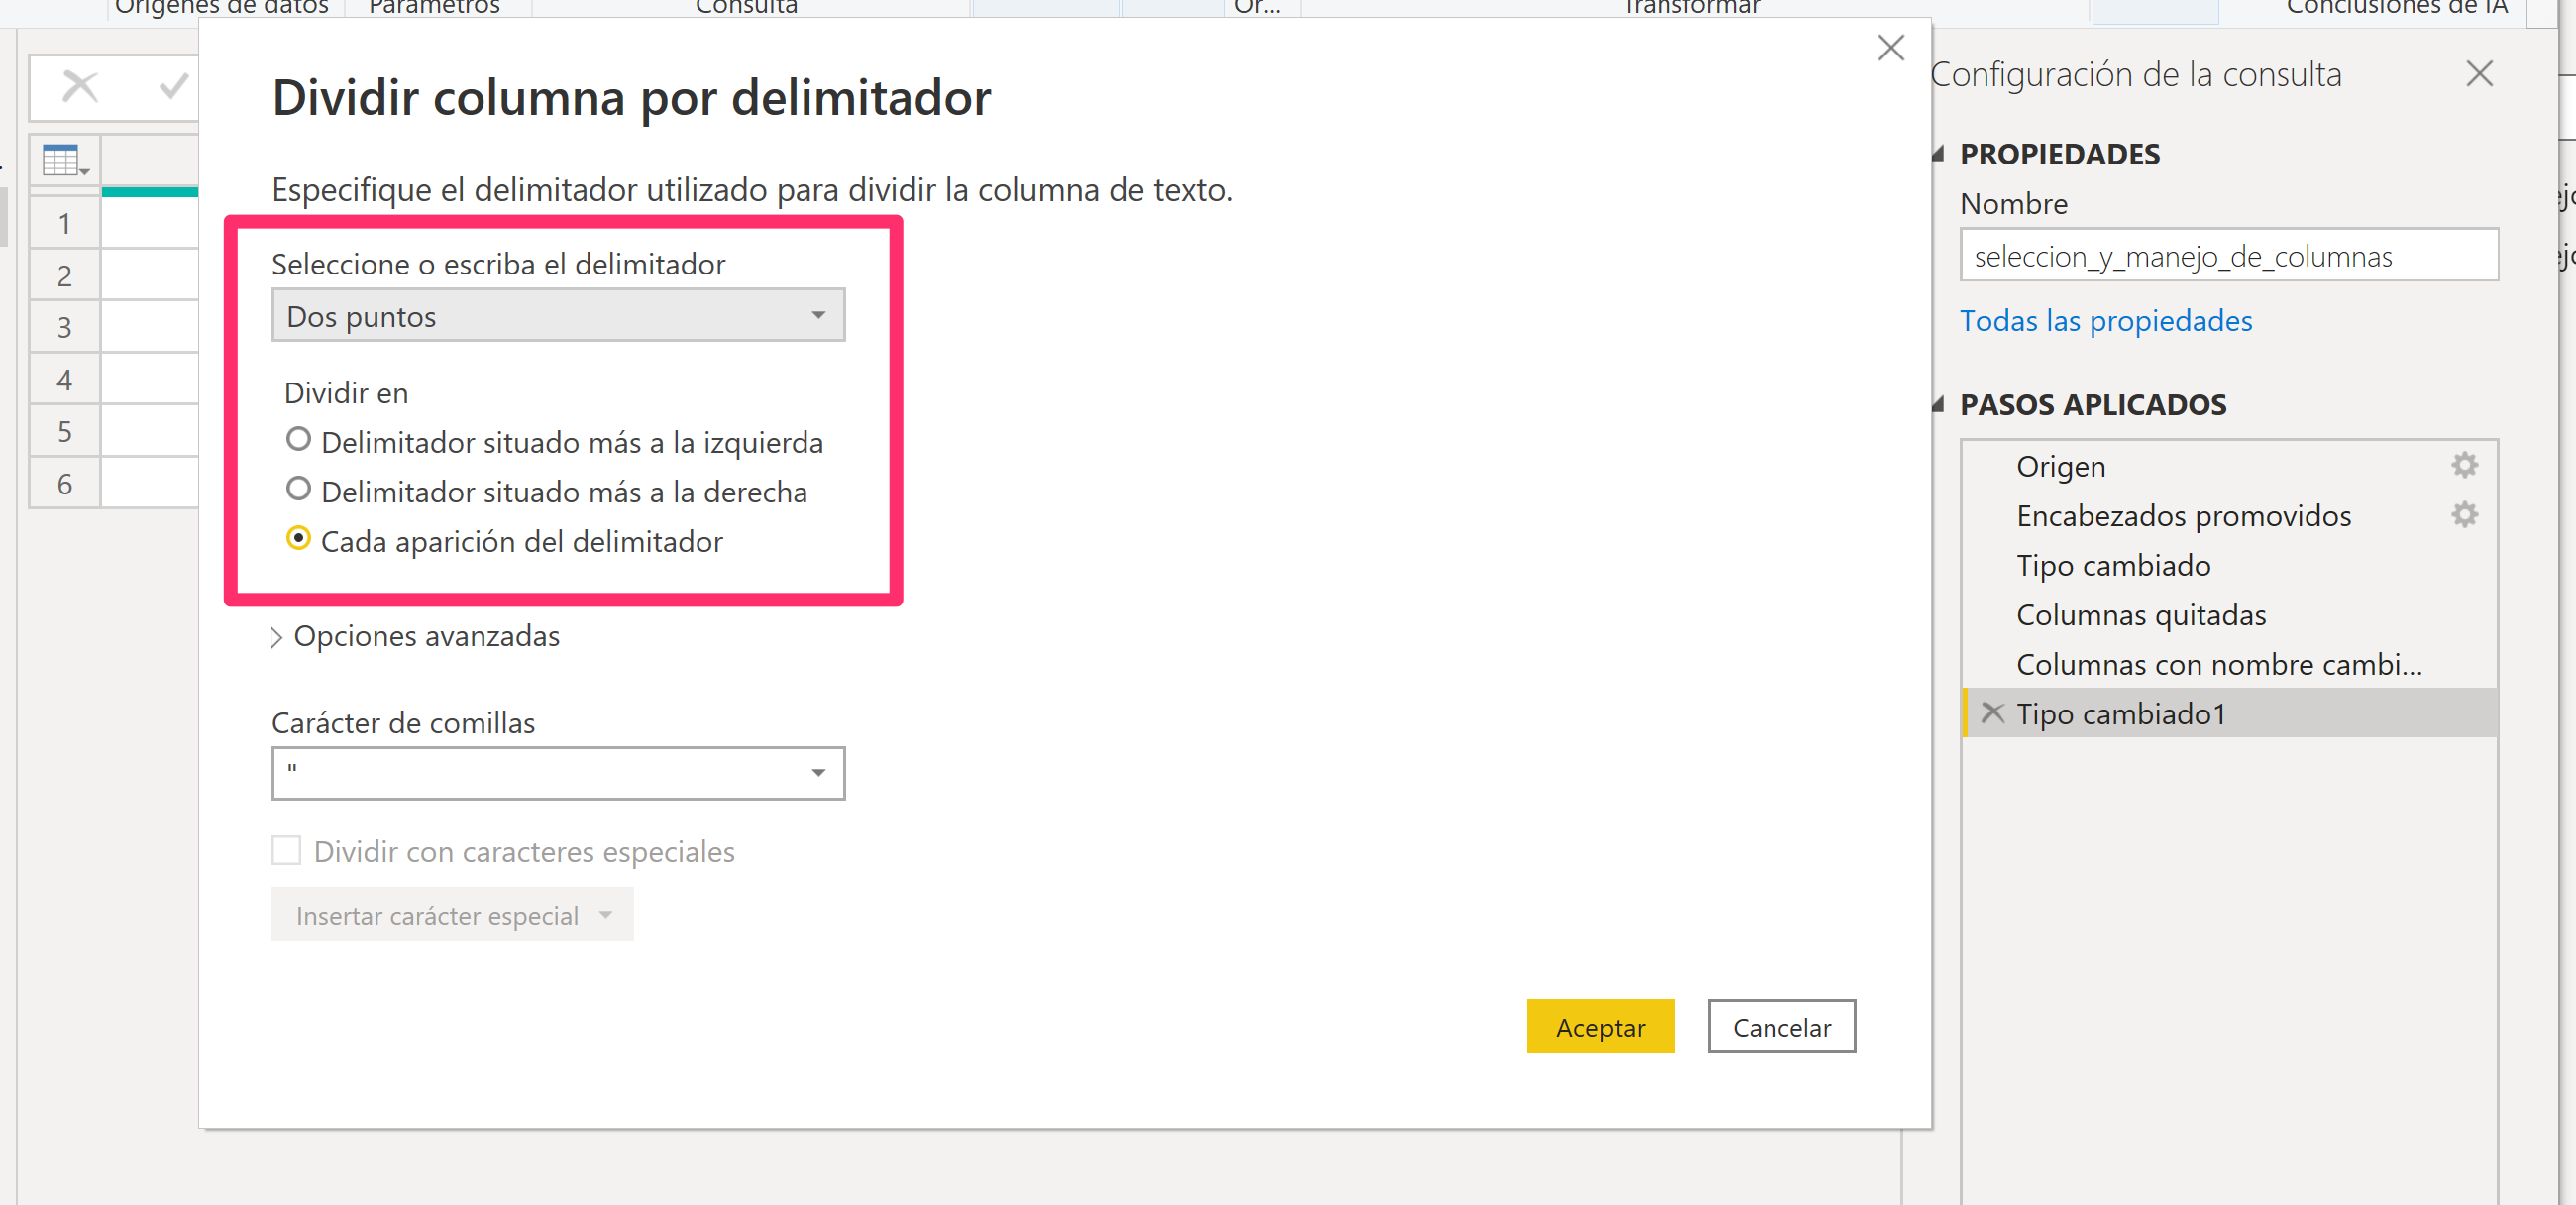Select the Origen applied step
The width and height of the screenshot is (2576, 1205).
pos(2229,466)
